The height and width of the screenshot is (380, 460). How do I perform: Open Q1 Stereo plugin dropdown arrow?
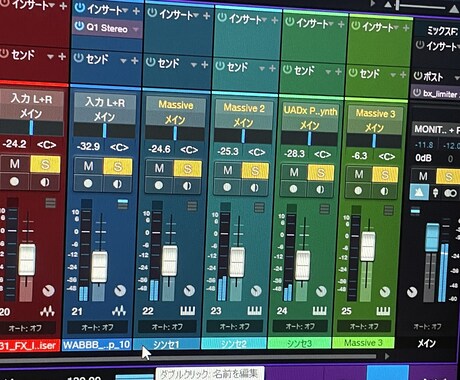coord(135,29)
